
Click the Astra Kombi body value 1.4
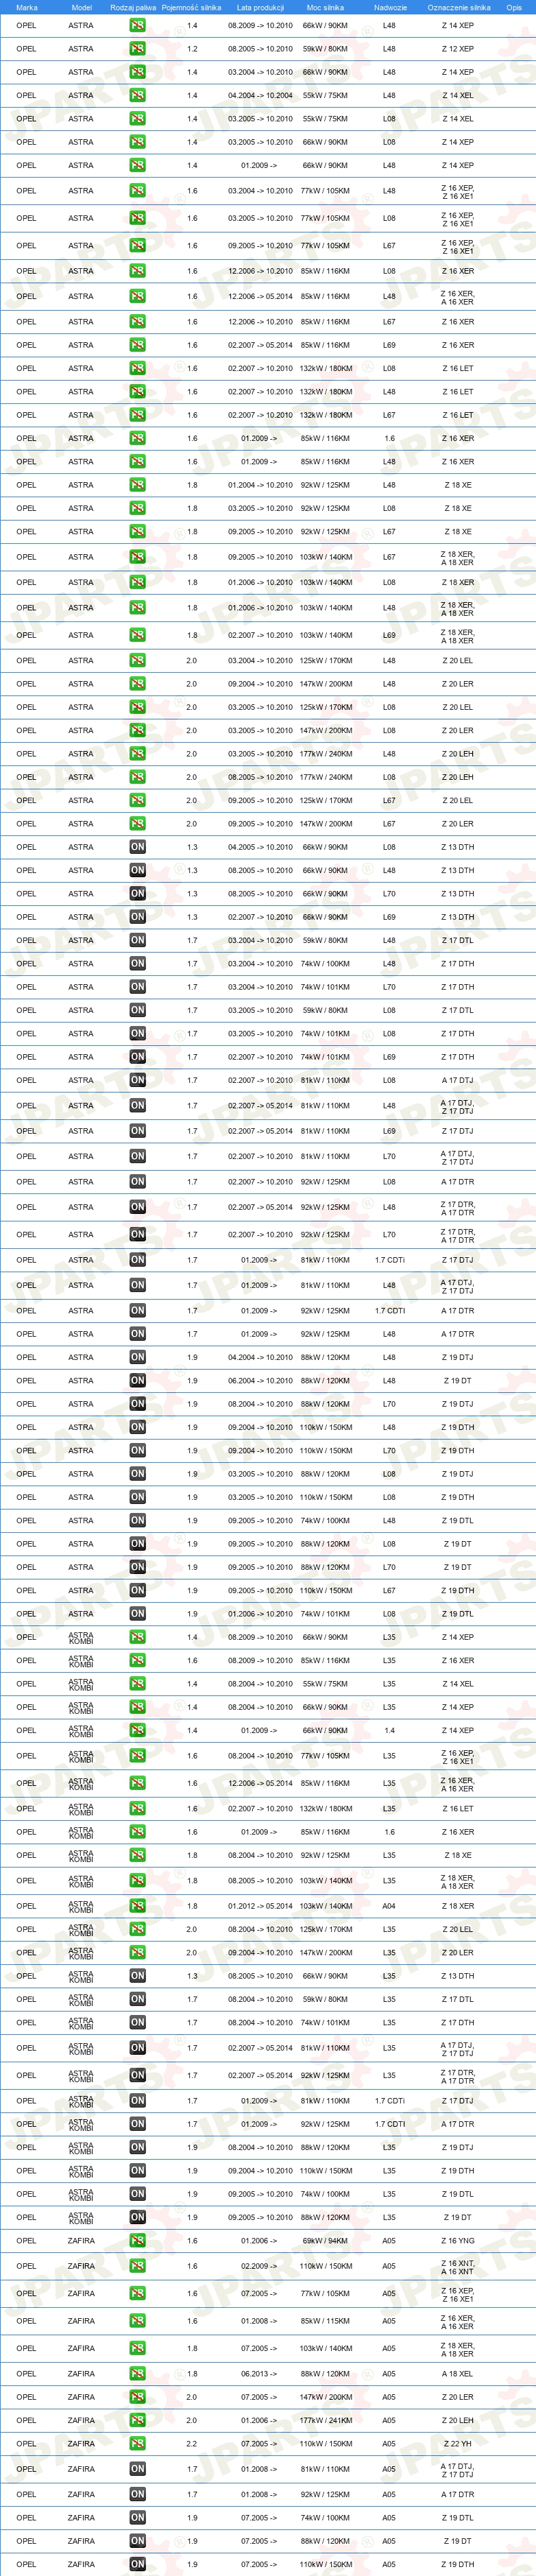coord(389,1731)
